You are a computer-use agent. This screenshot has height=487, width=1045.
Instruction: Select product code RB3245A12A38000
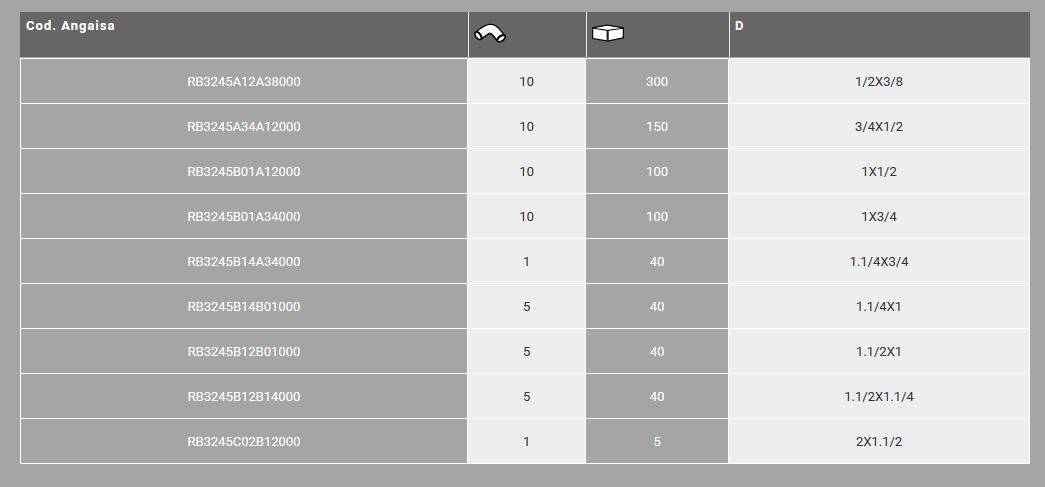pos(244,82)
